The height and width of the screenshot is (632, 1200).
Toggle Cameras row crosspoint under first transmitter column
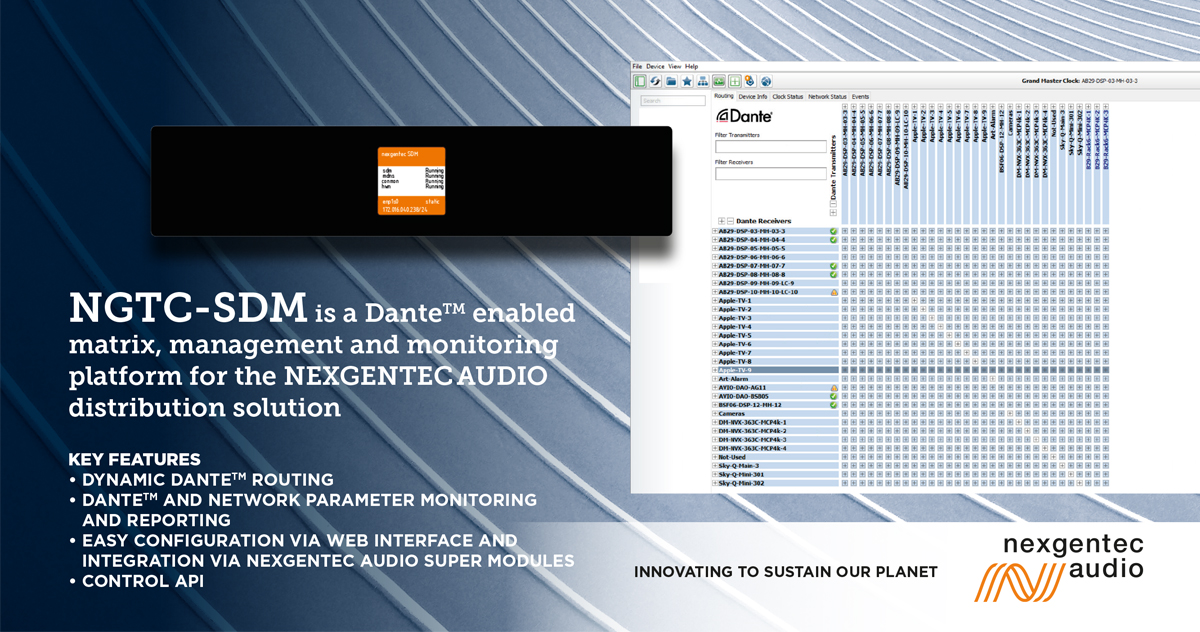pos(845,413)
